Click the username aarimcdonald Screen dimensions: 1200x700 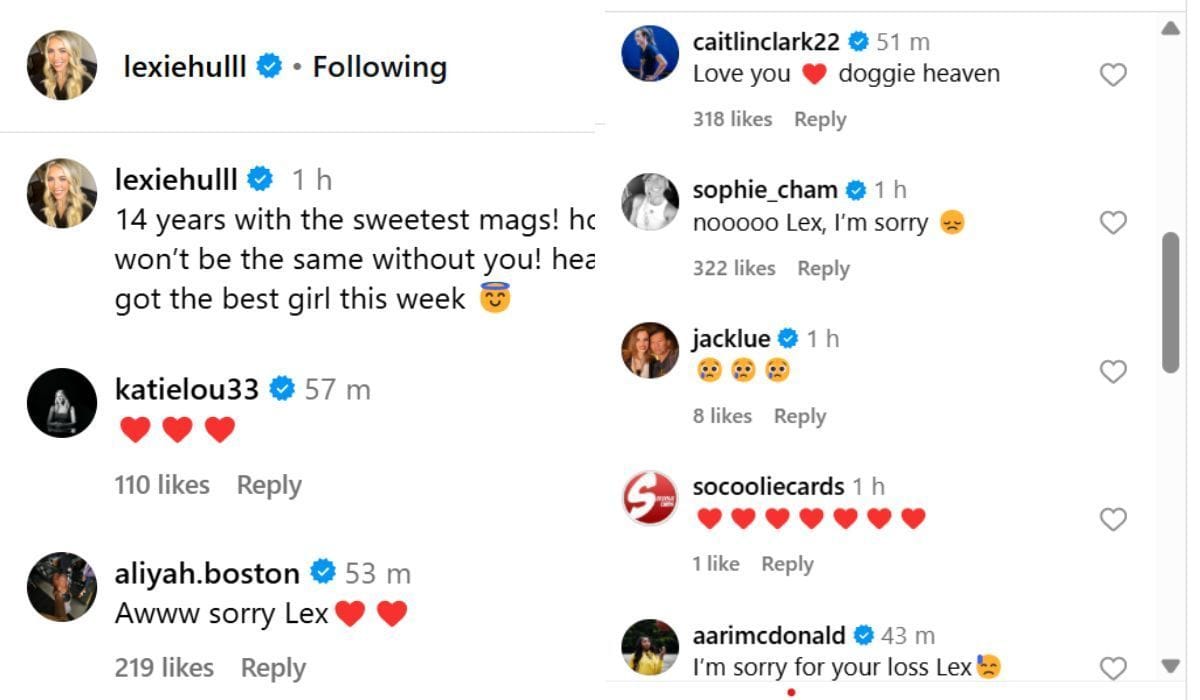click(x=767, y=634)
